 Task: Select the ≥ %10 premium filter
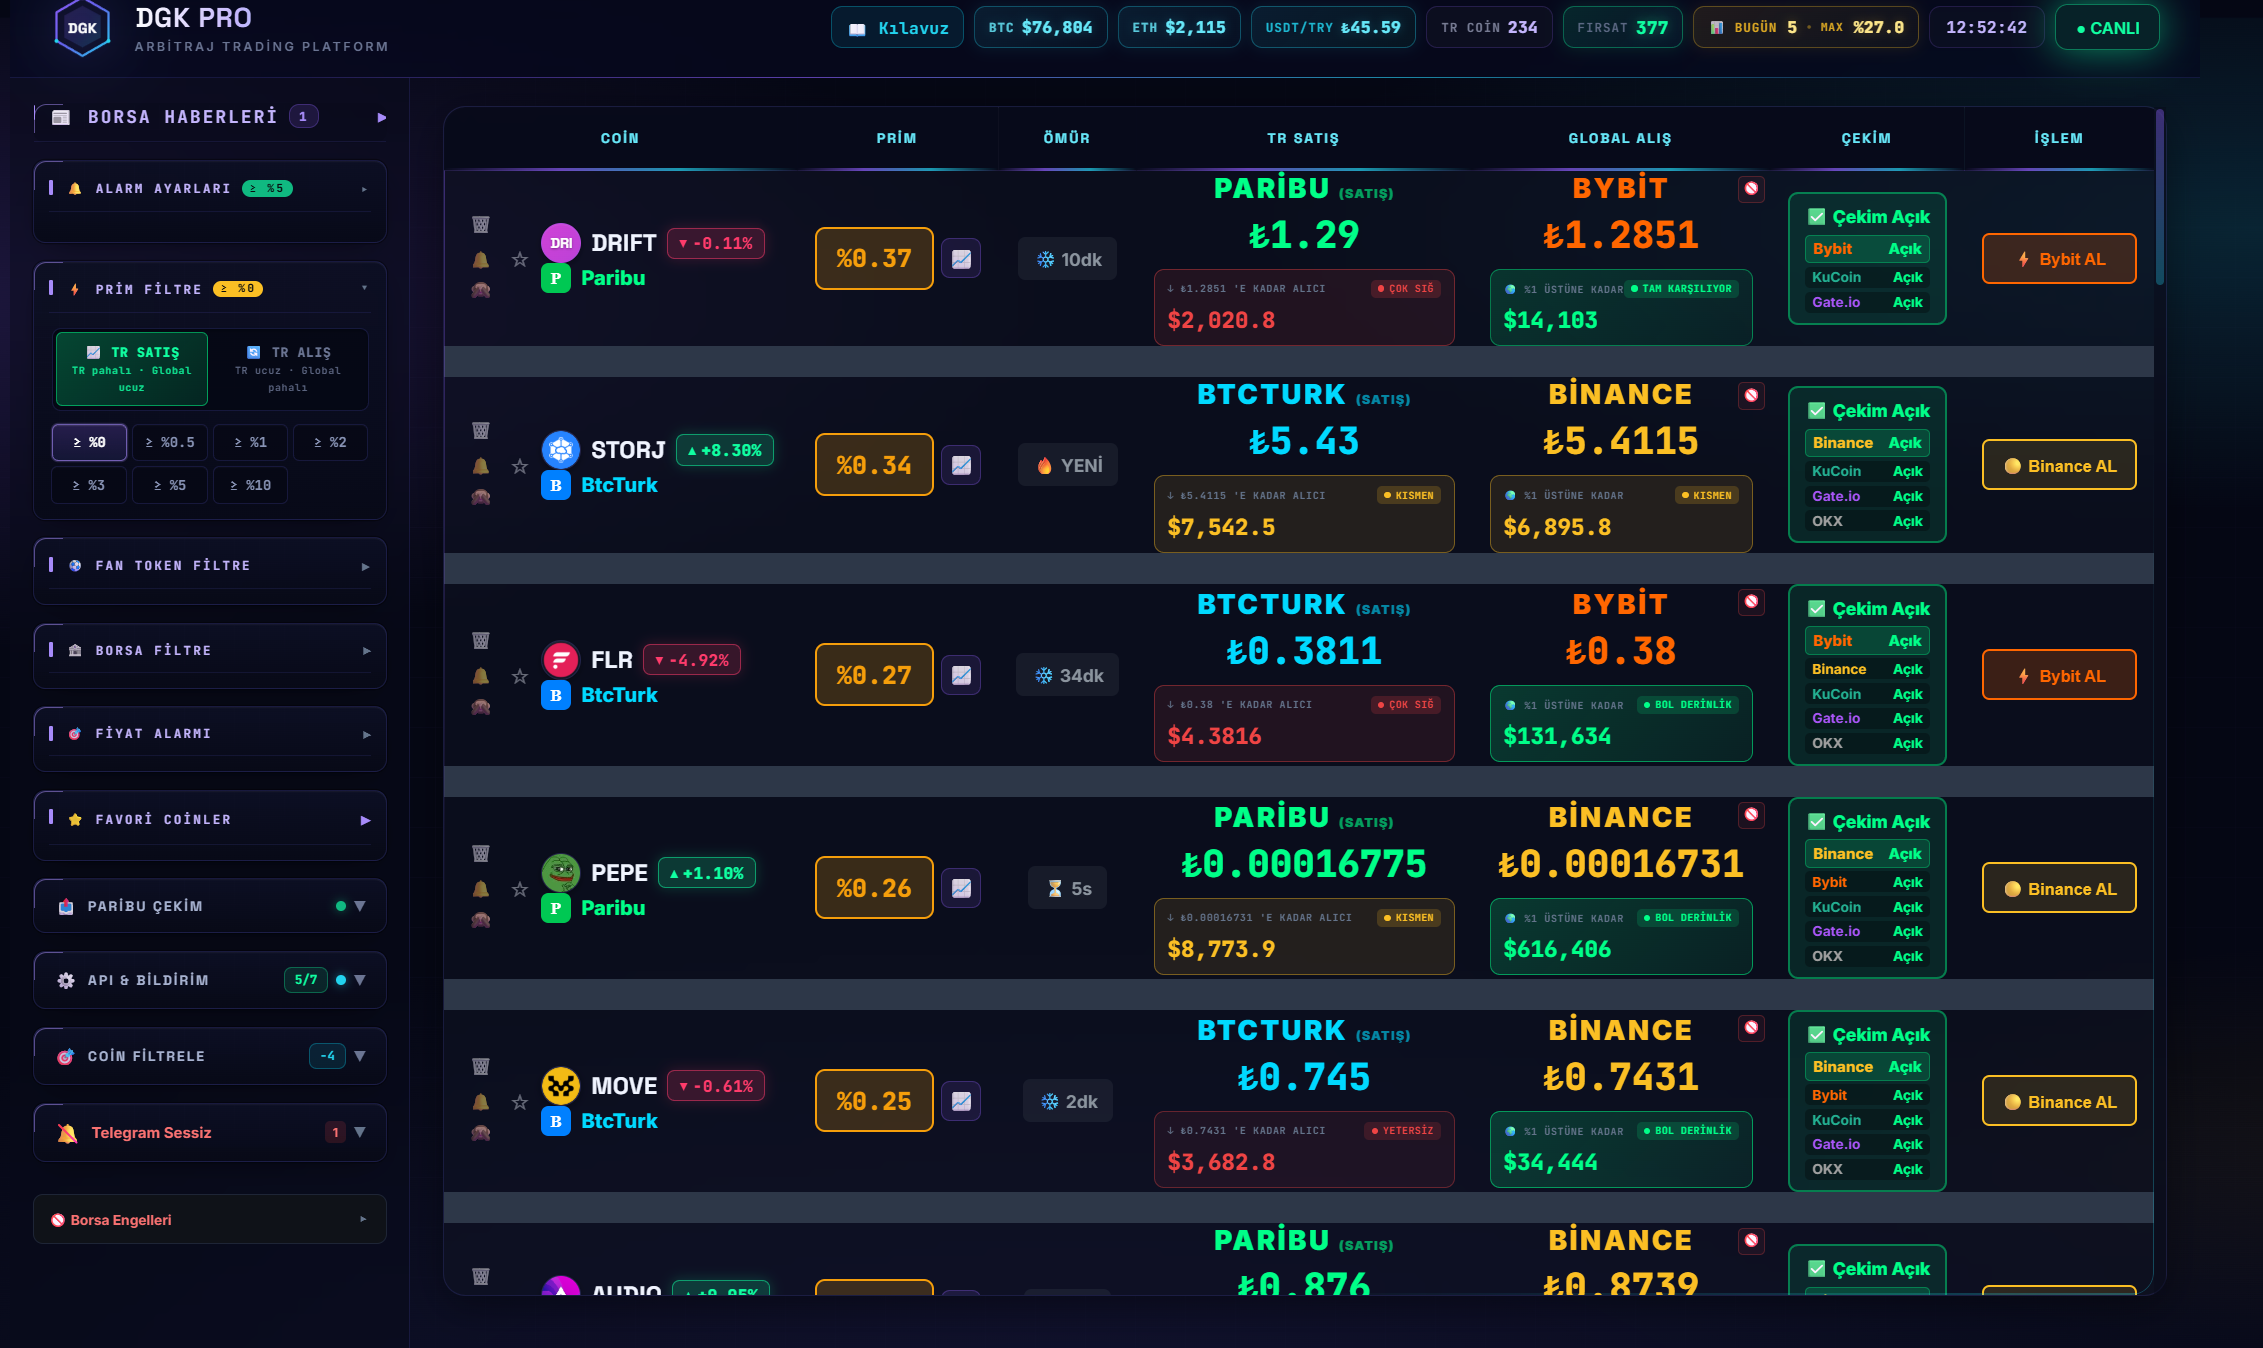(x=250, y=485)
